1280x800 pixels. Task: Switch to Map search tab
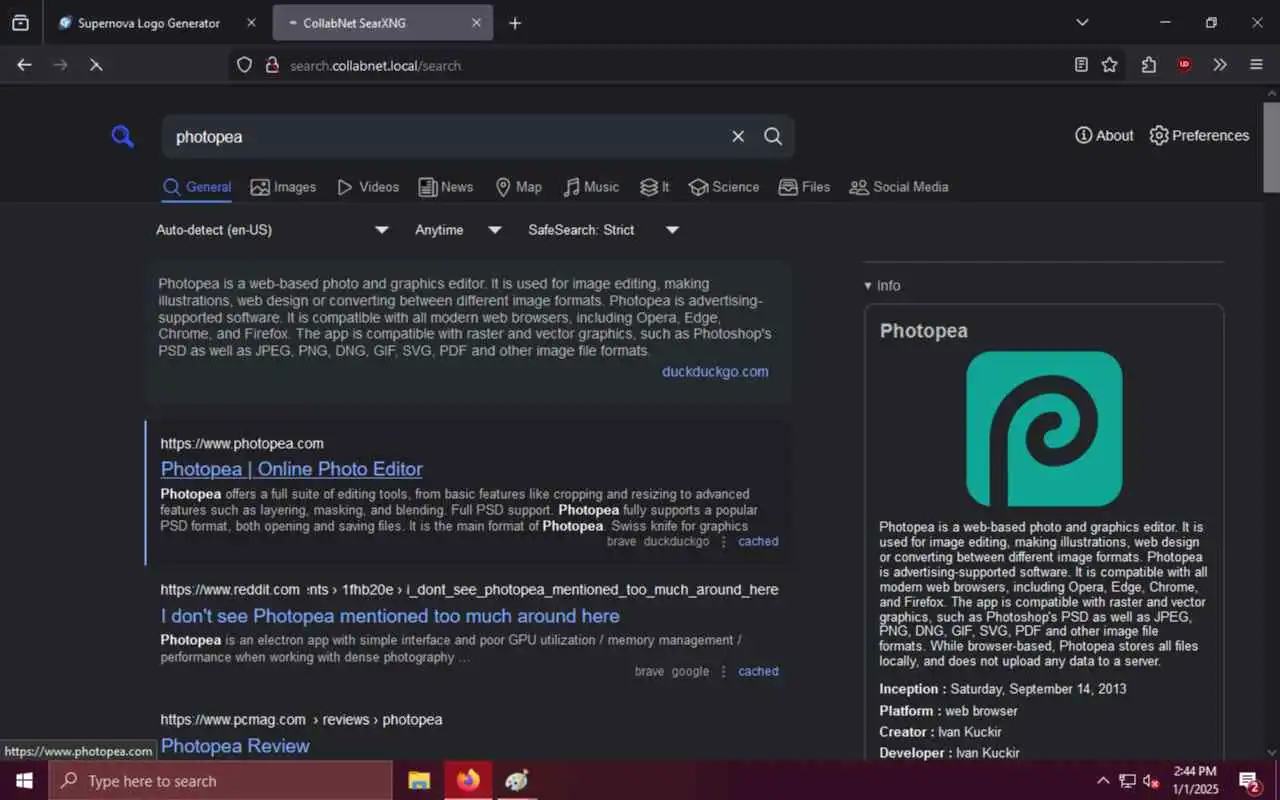[x=519, y=187]
